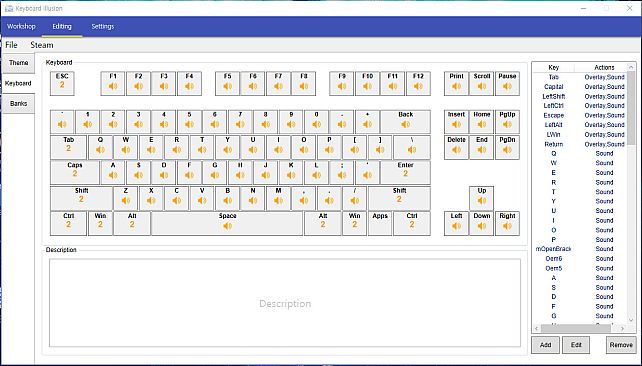Switch to the Editing tab
Screen dimensions: 642x366
pos(62,26)
